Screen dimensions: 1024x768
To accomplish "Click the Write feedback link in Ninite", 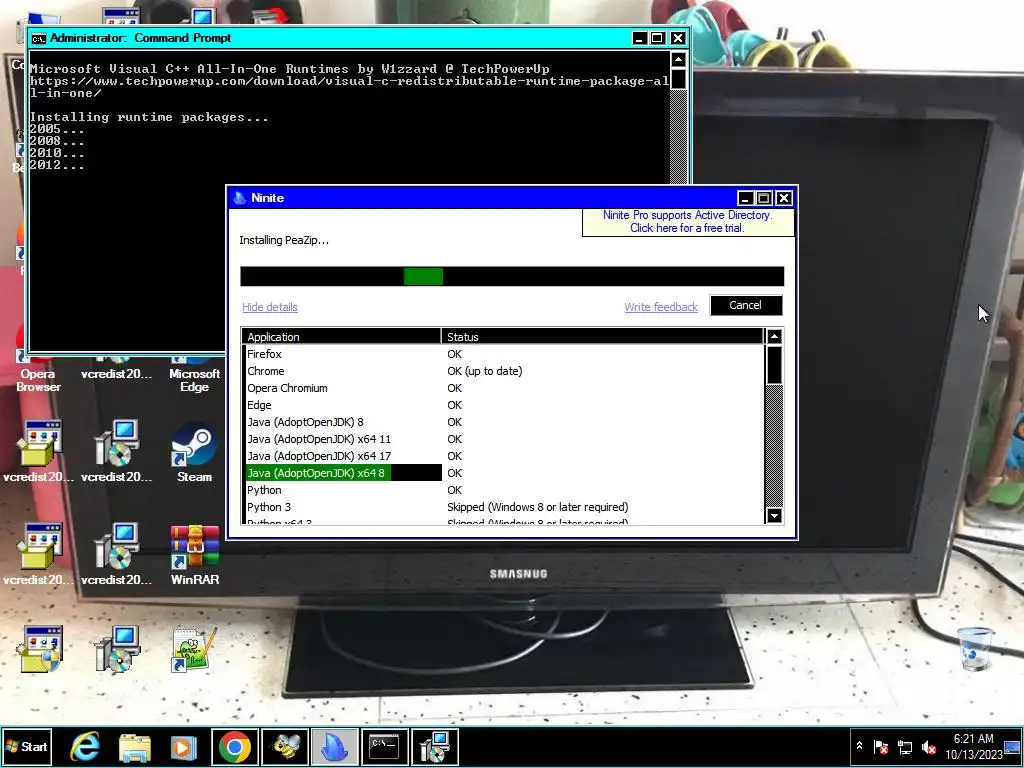I will (661, 307).
